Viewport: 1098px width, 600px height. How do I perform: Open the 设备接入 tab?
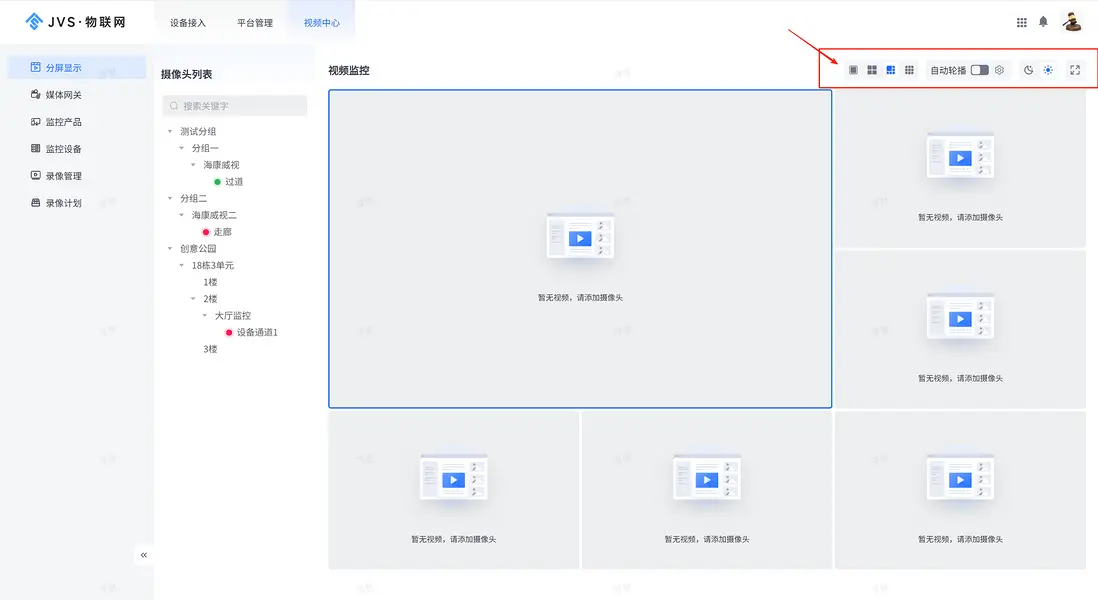[x=188, y=22]
